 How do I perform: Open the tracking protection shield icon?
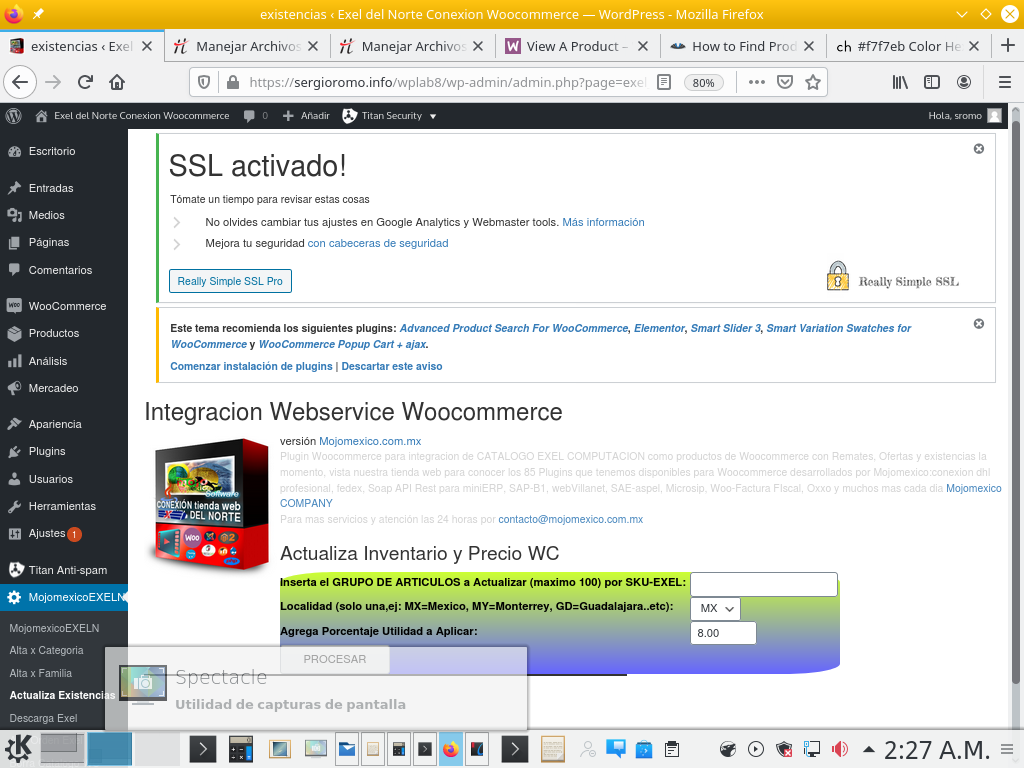point(204,82)
